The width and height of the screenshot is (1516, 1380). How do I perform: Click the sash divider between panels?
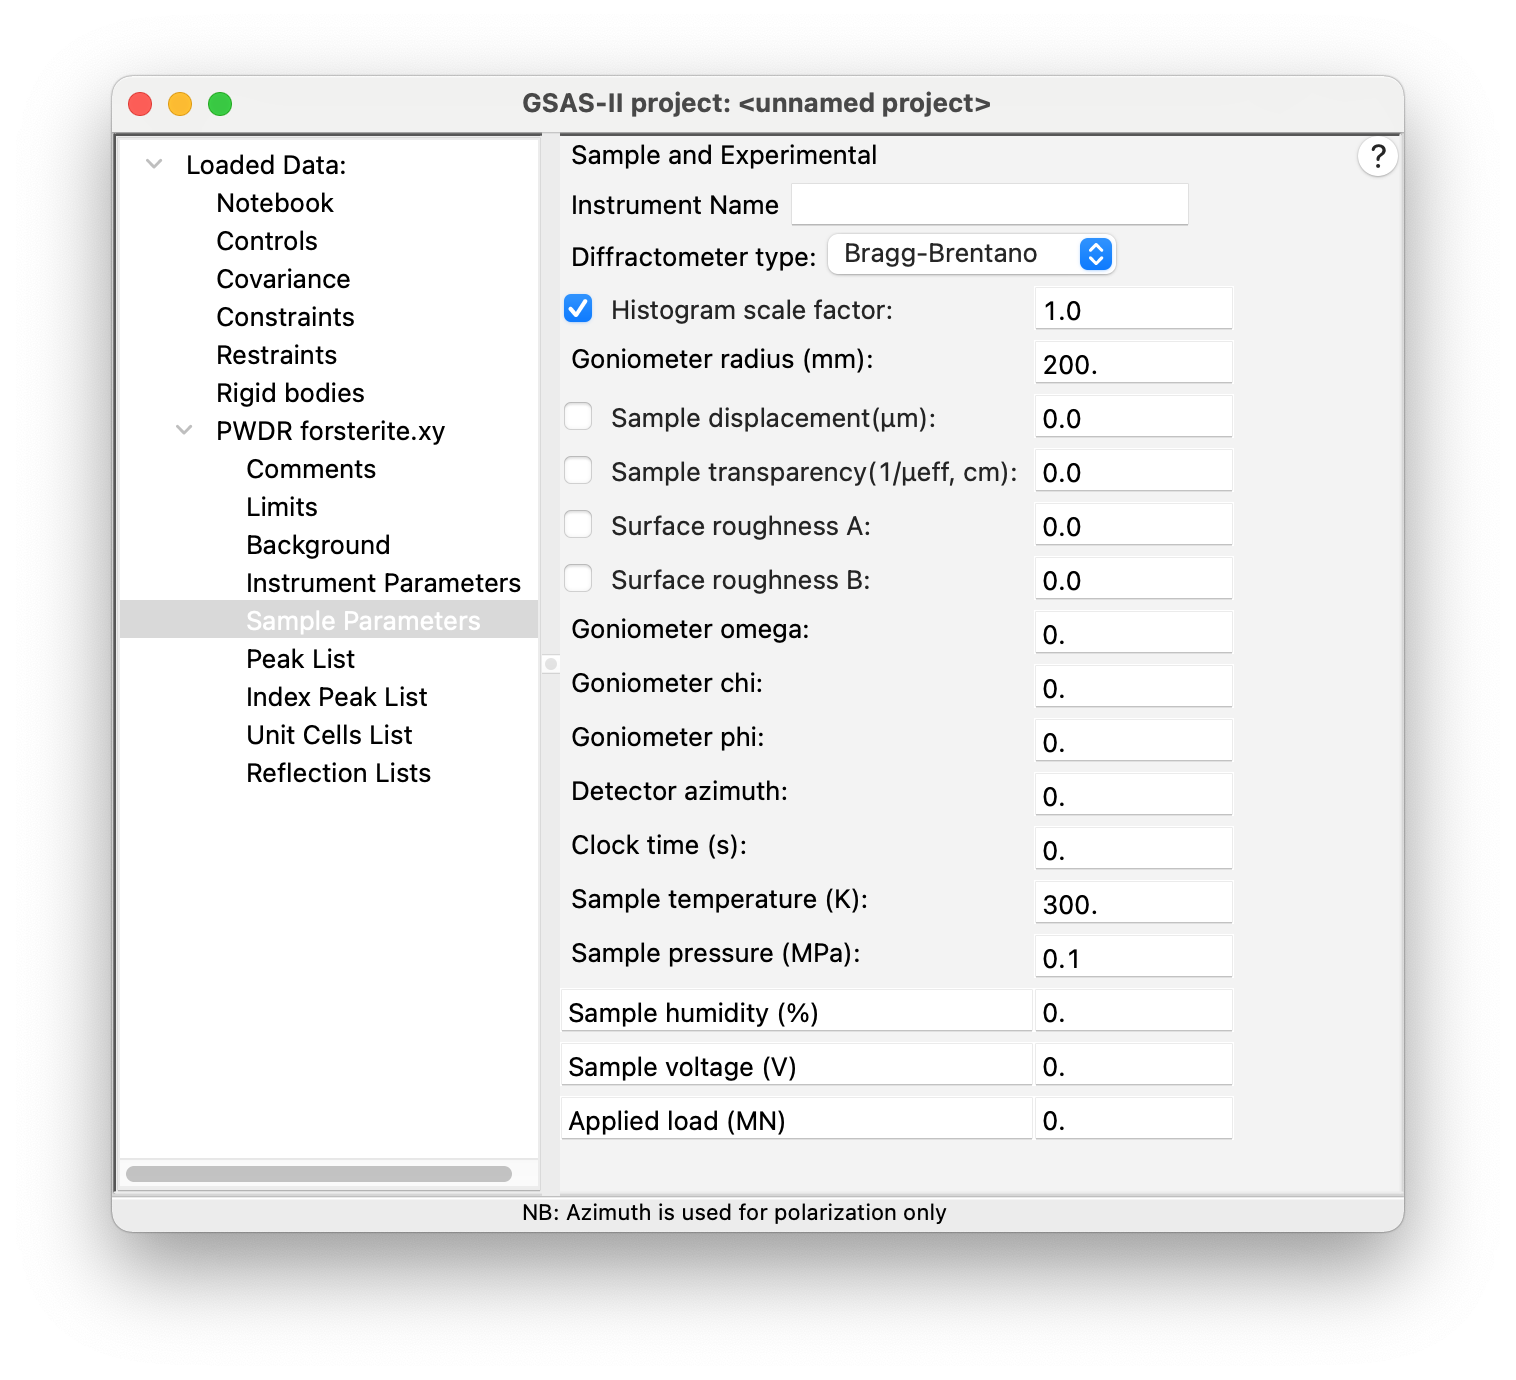pos(551,664)
